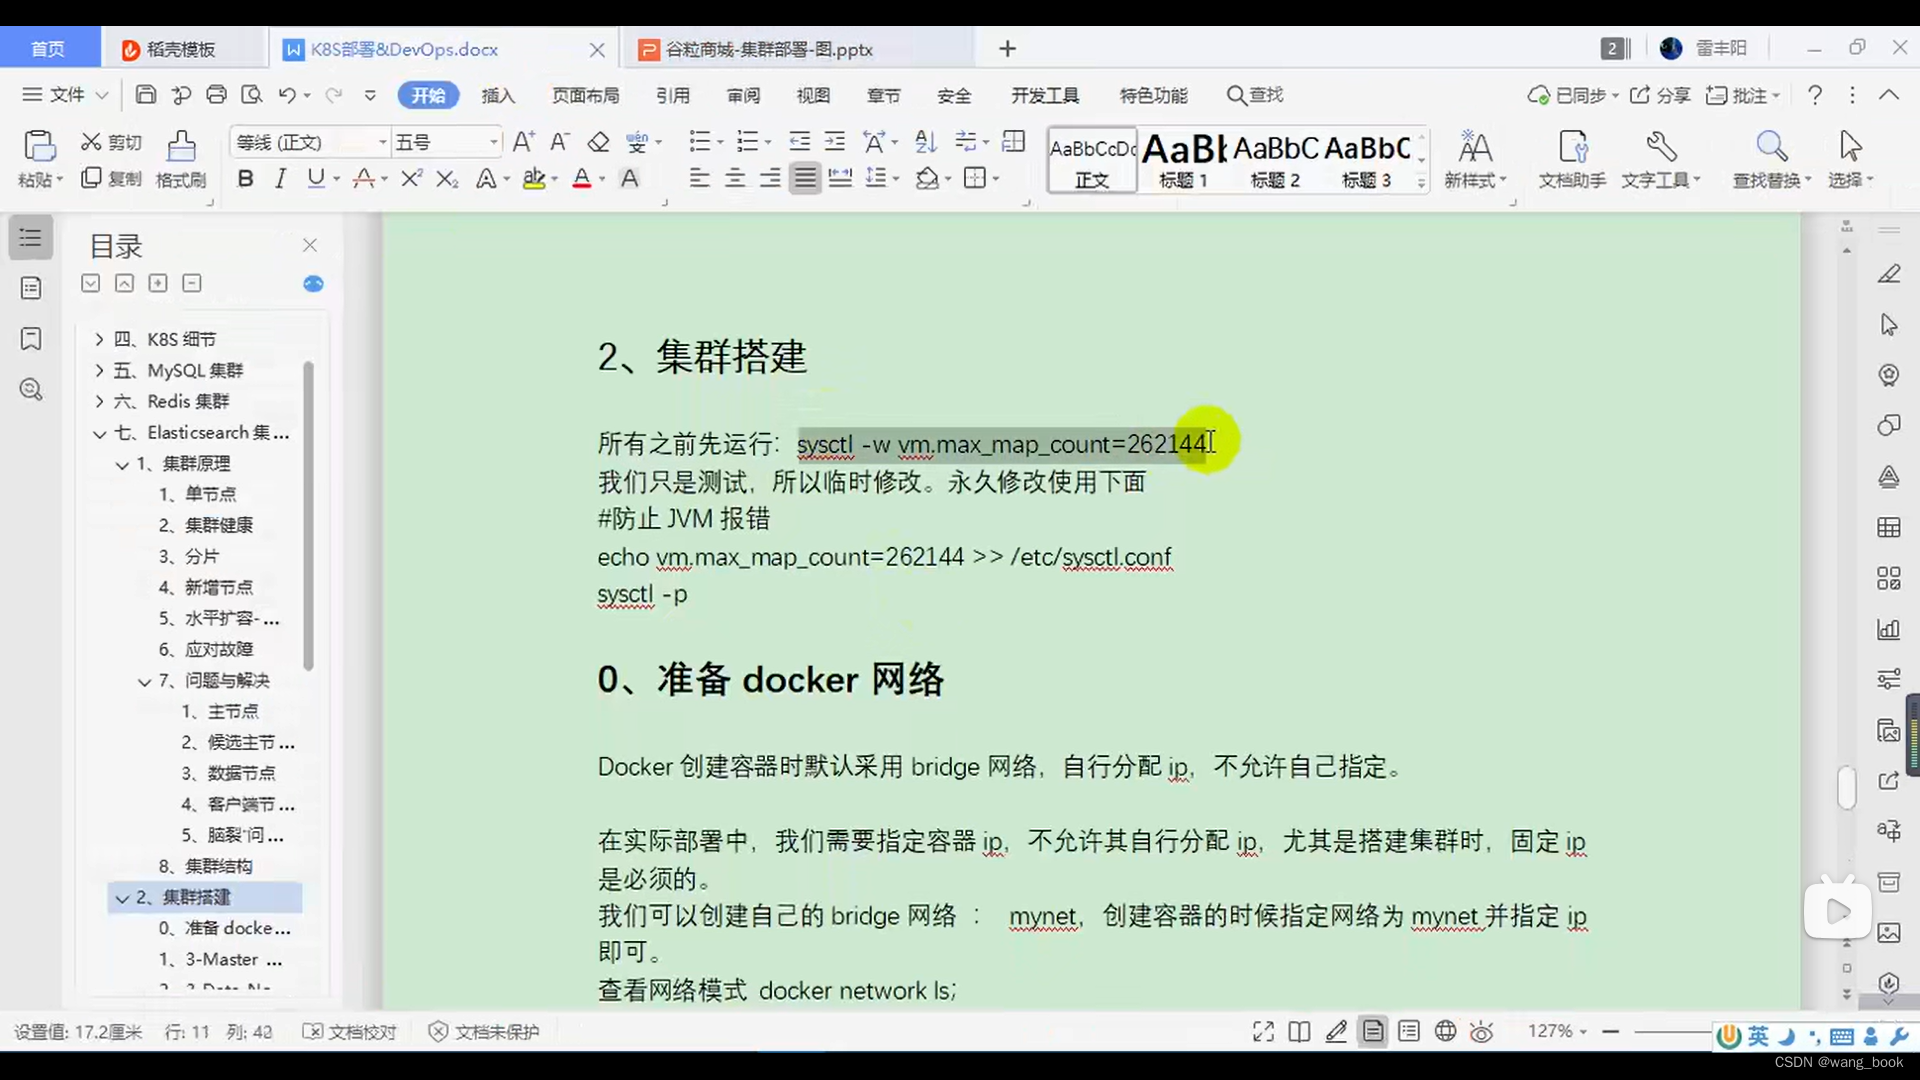Open the search icon in left sidebar
Screen dimensions: 1920x1080
[x=30, y=390]
